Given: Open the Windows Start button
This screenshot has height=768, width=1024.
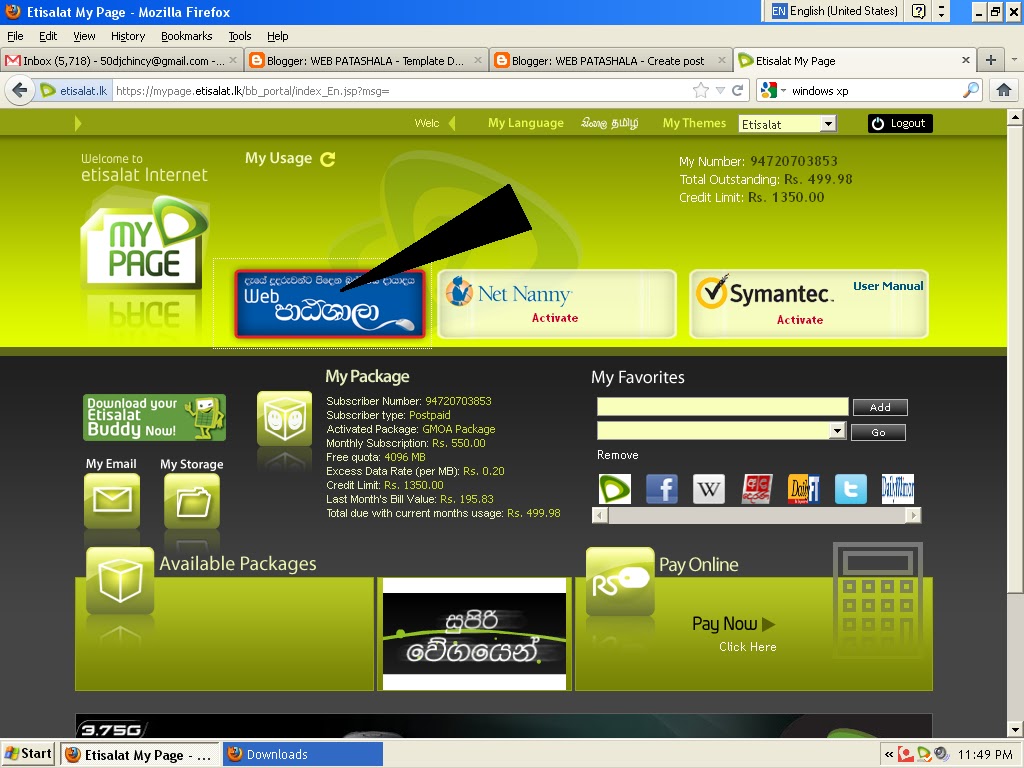Looking at the screenshot, I should [x=28, y=754].
